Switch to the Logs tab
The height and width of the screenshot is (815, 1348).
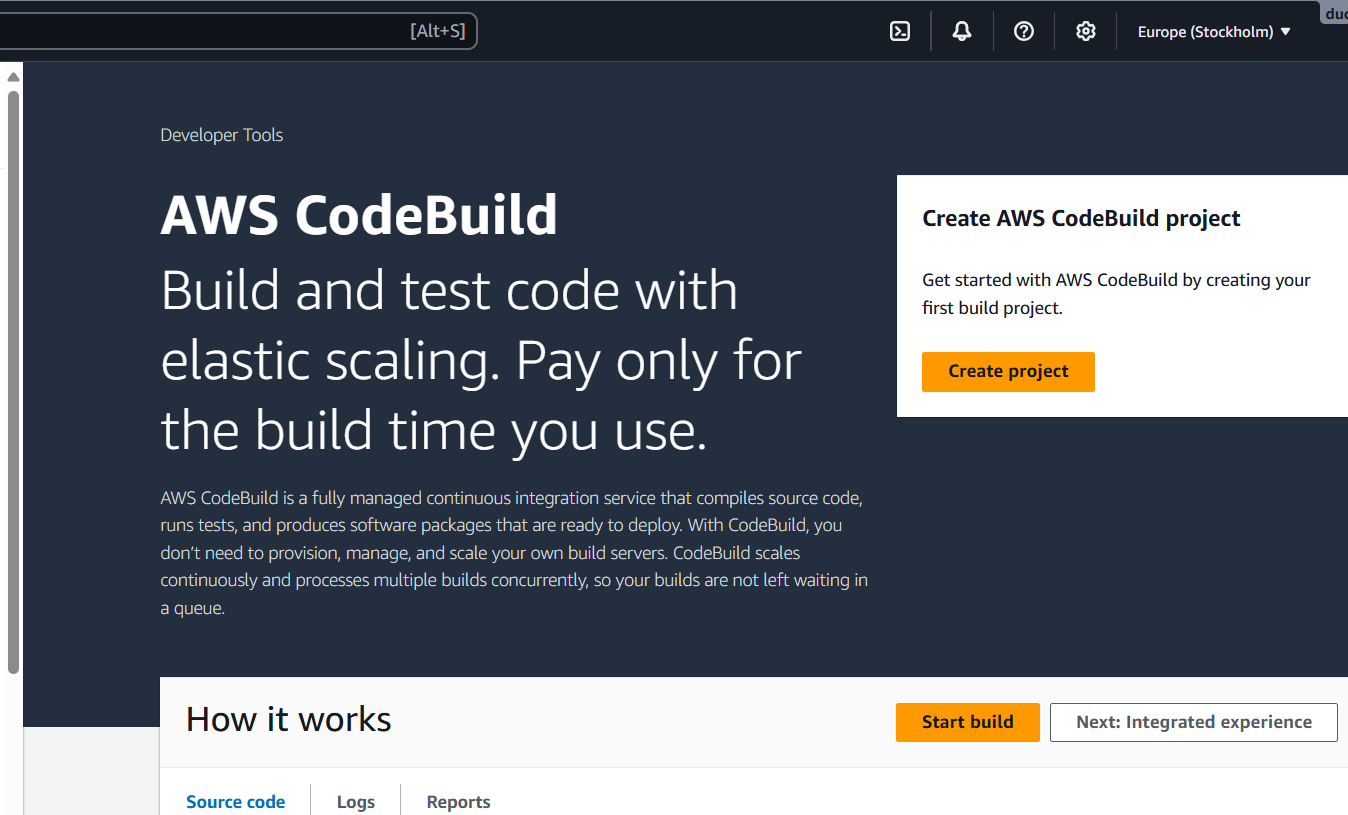pos(356,801)
